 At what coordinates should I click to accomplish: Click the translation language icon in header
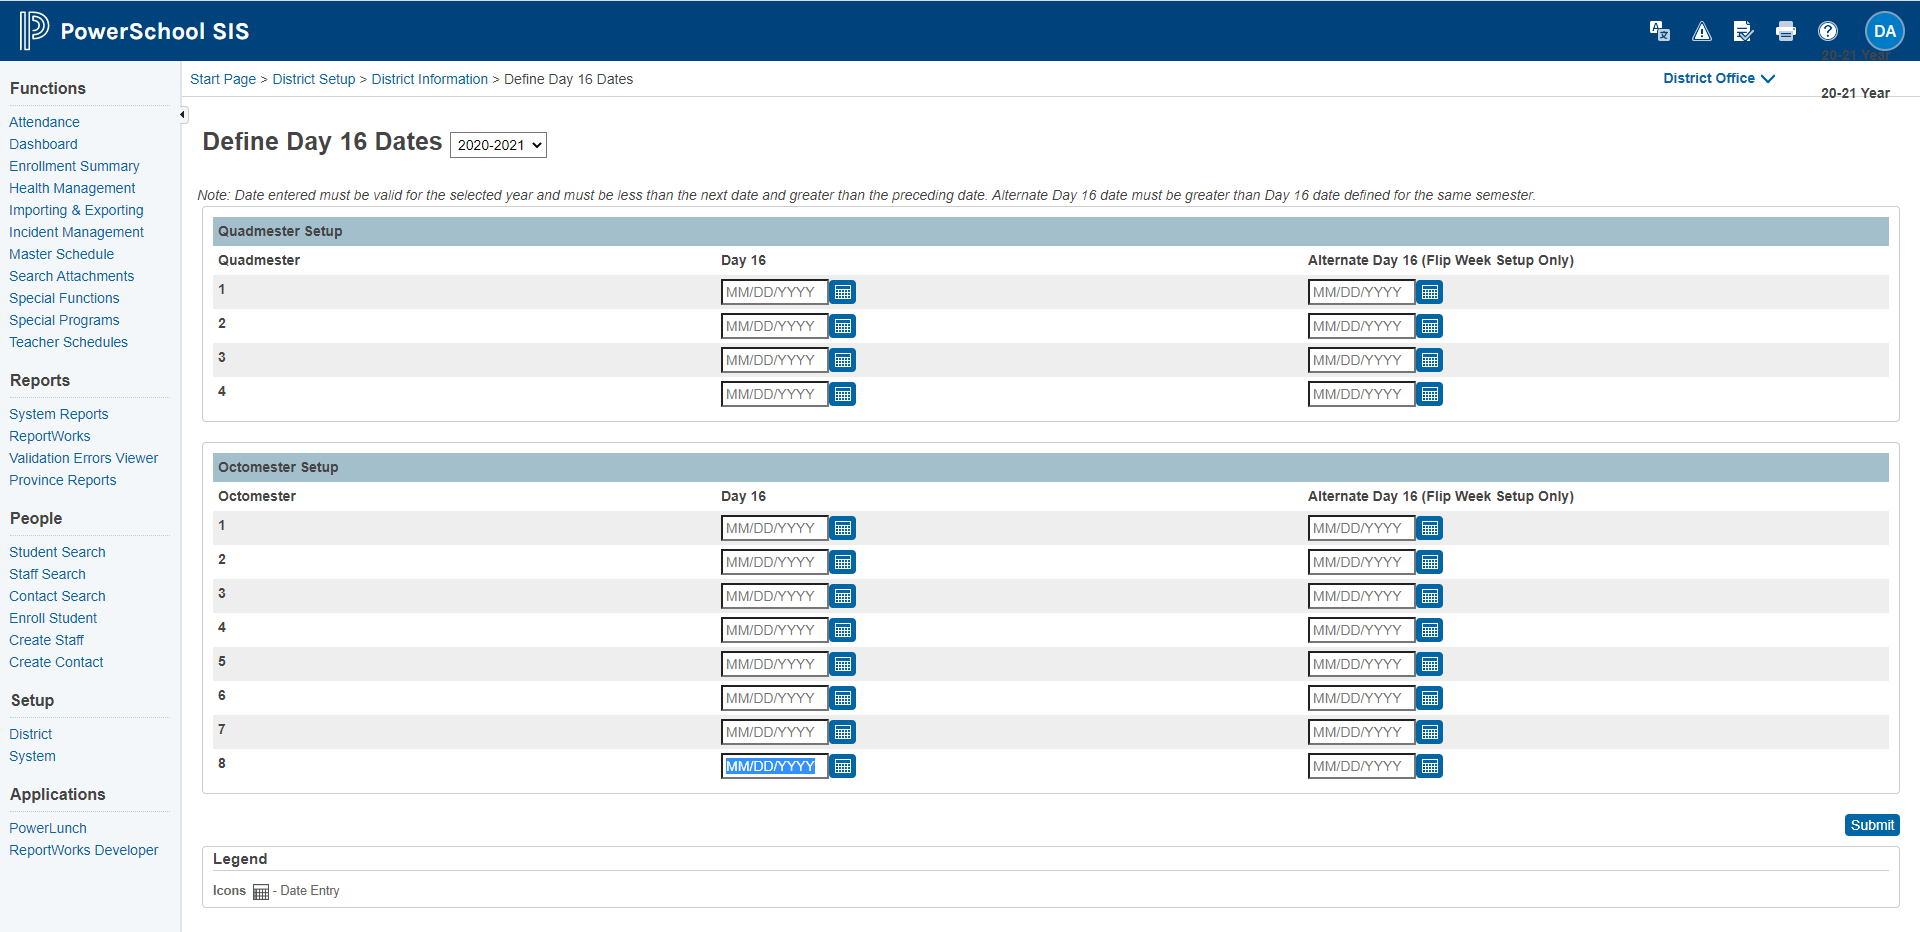click(1659, 31)
